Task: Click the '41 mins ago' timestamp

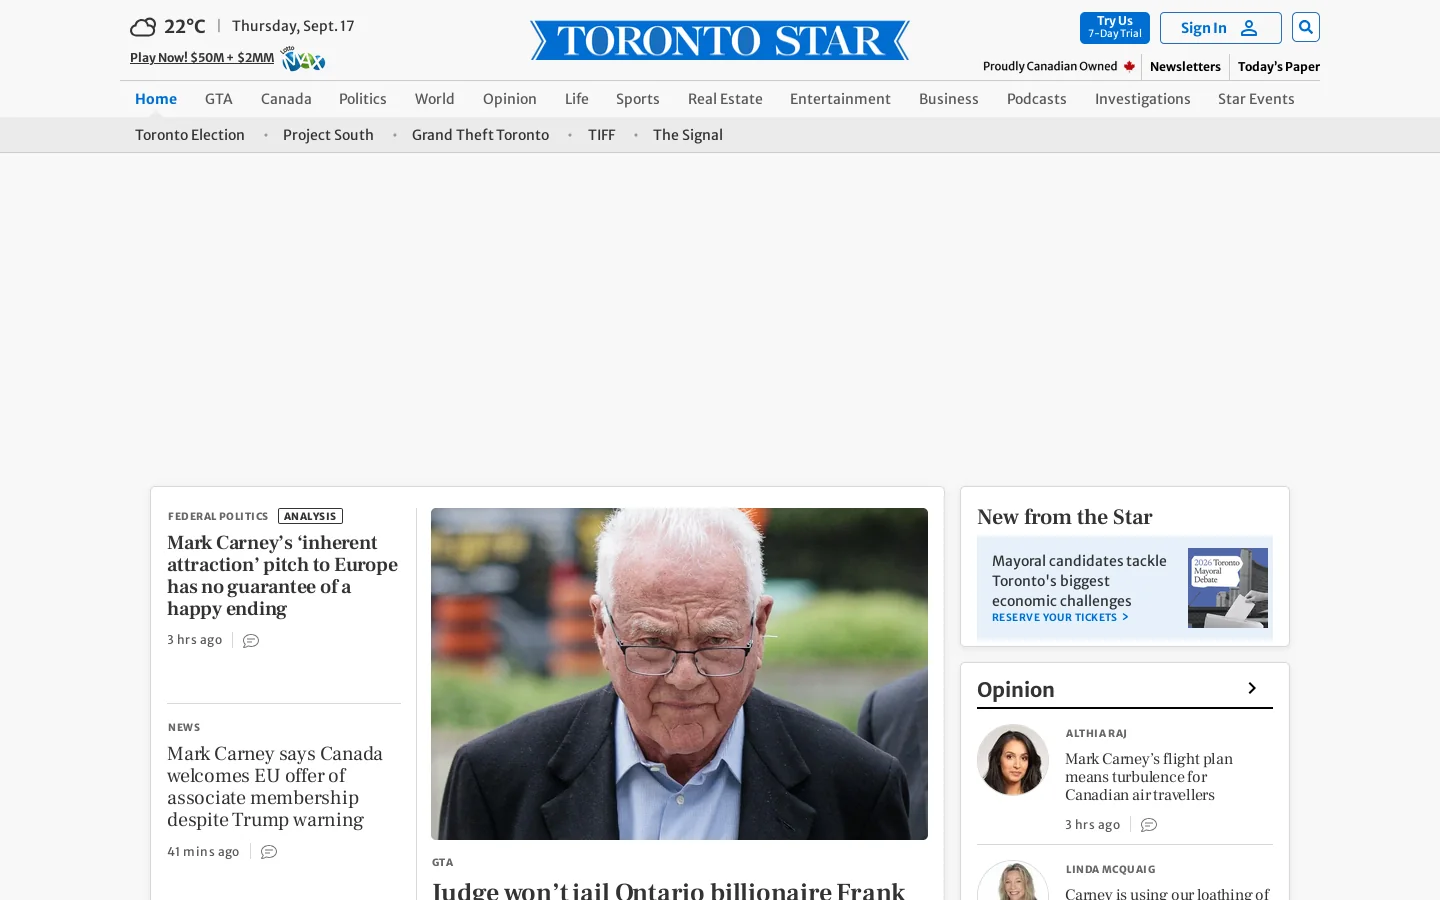Action: [203, 852]
